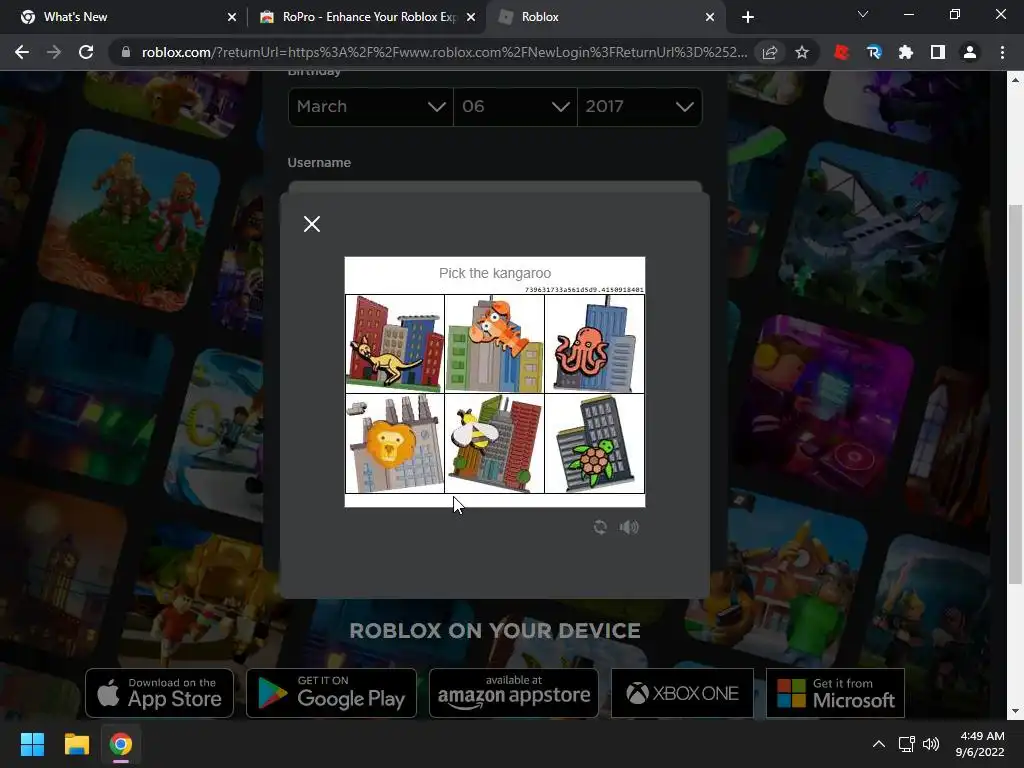Open the Xbox One badge
Image resolution: width=1024 pixels, height=768 pixels.
[682, 693]
